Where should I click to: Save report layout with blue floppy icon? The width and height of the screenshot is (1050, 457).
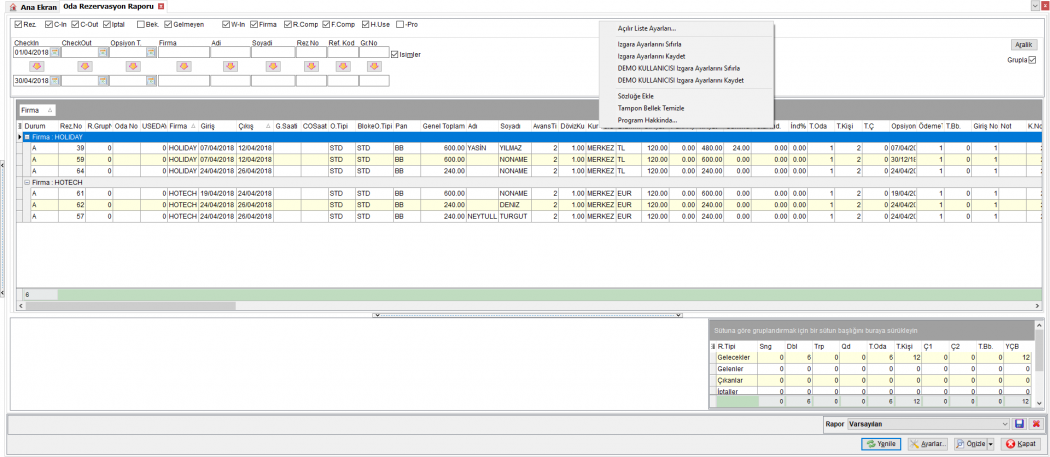[1019, 424]
